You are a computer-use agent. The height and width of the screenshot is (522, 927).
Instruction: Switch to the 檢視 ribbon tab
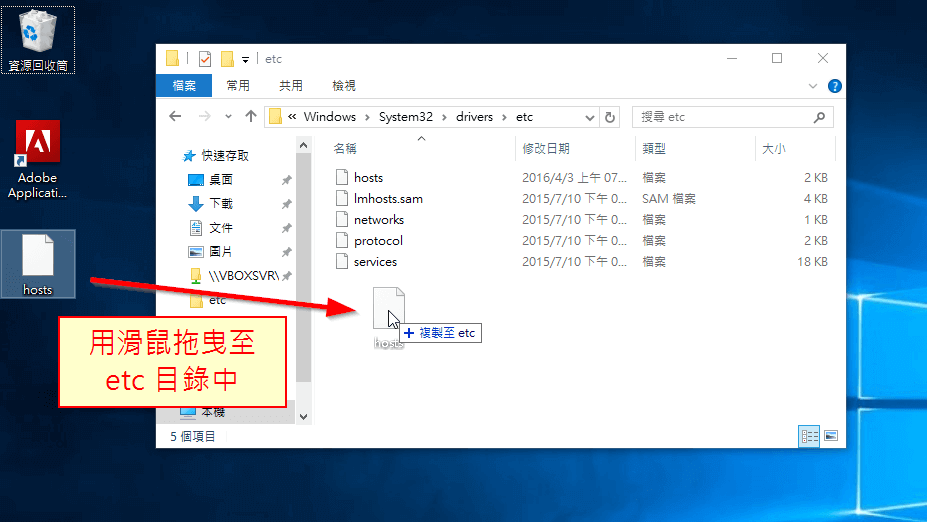344,86
